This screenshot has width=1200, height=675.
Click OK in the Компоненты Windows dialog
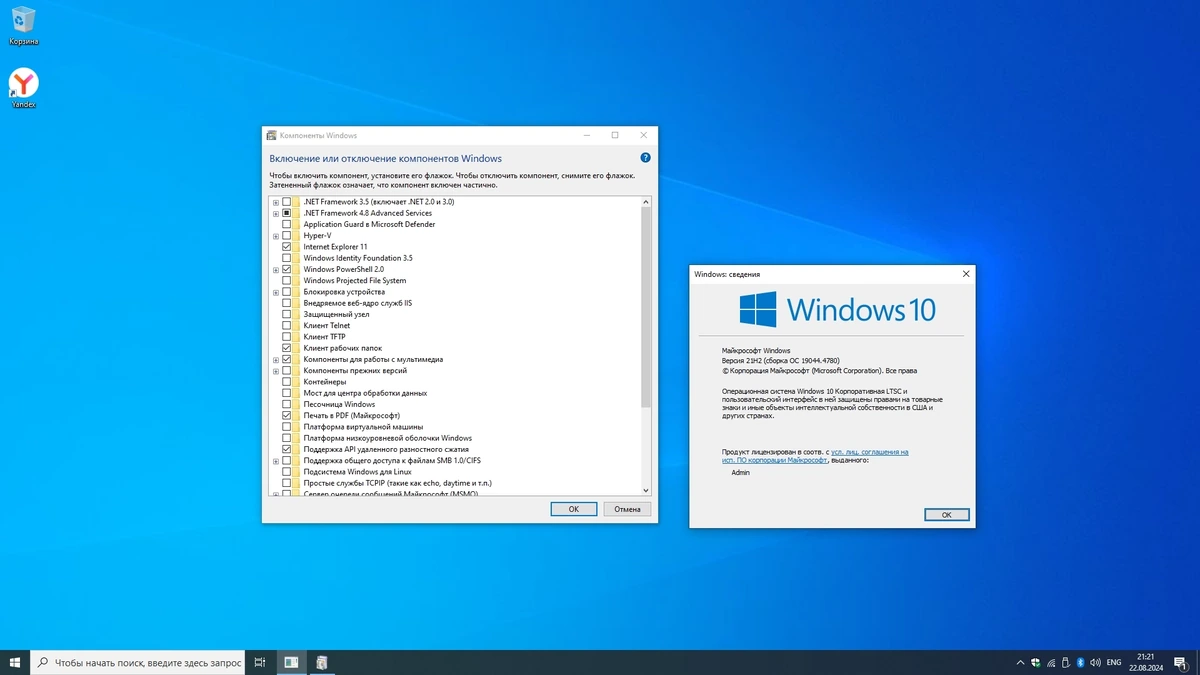pyautogui.click(x=574, y=509)
